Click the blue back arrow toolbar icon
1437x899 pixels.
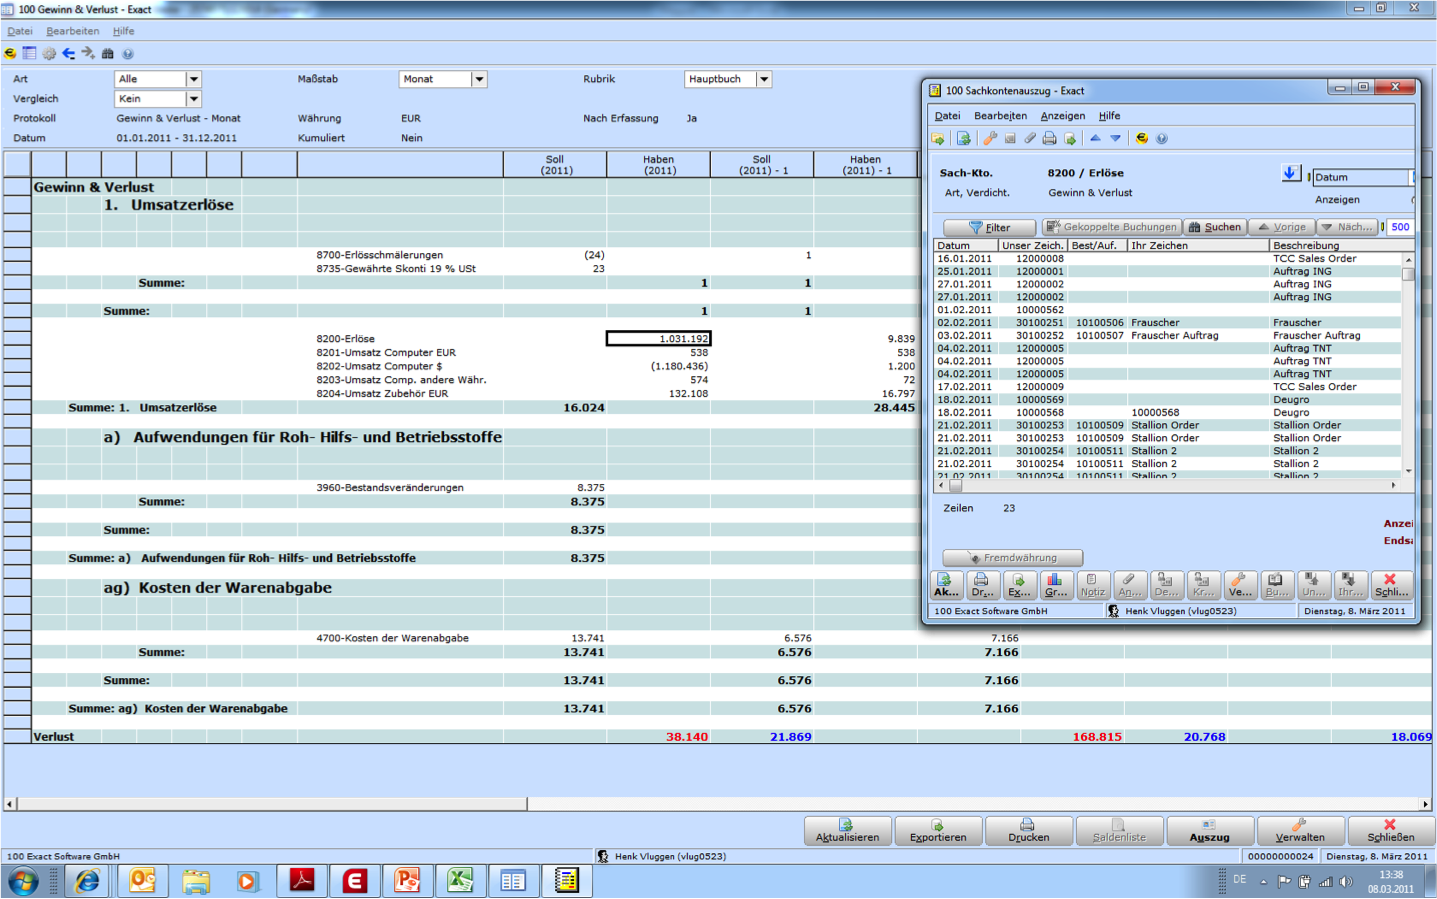68,54
